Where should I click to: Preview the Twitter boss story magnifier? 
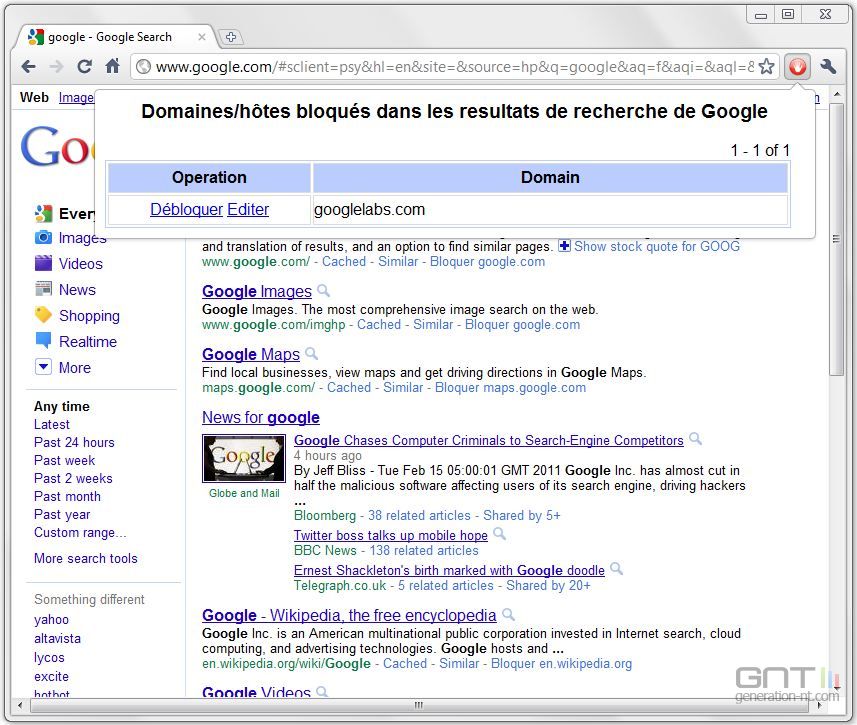click(x=500, y=533)
